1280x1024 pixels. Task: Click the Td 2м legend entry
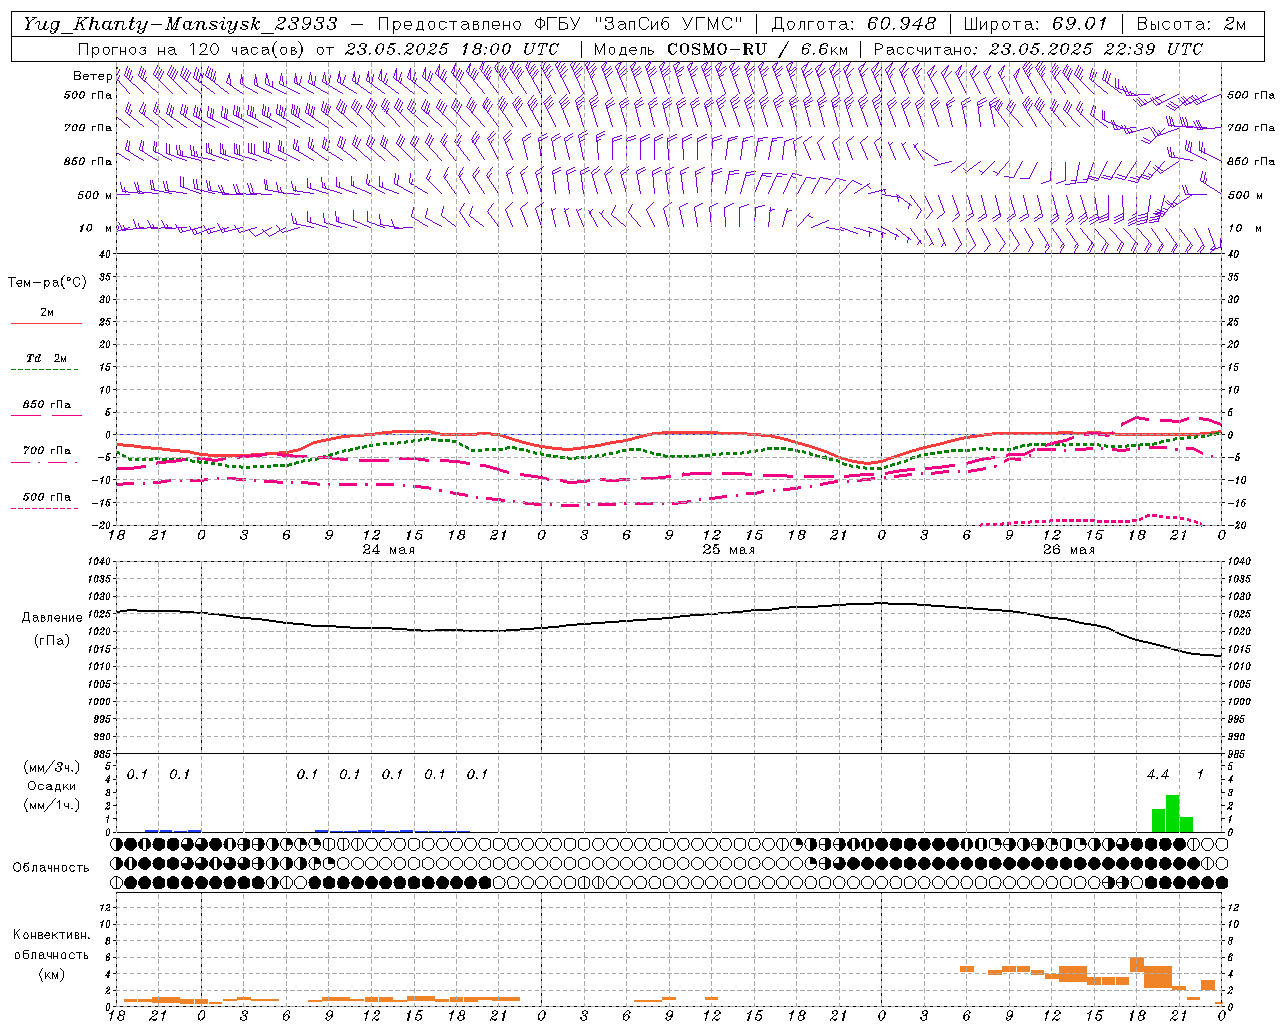pos(46,358)
